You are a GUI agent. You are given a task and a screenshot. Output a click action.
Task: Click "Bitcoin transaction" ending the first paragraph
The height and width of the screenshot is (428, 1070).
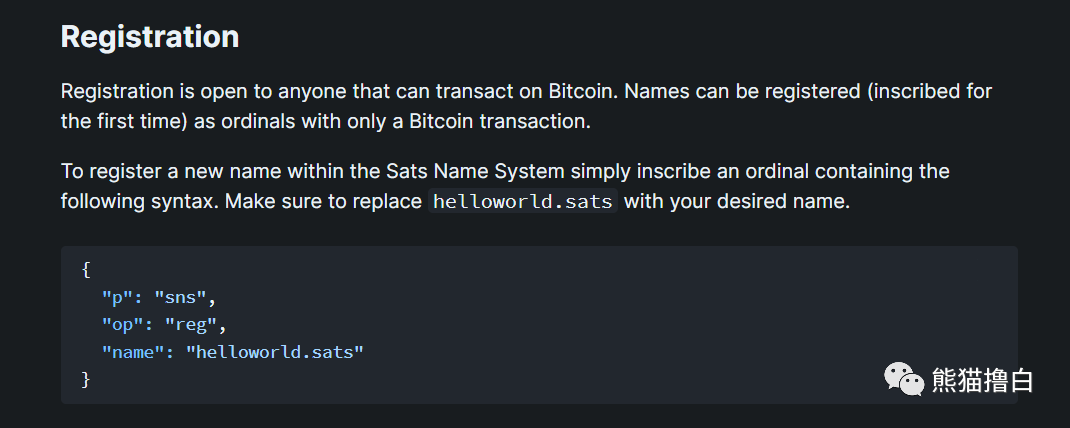pyautogui.click(x=506, y=121)
